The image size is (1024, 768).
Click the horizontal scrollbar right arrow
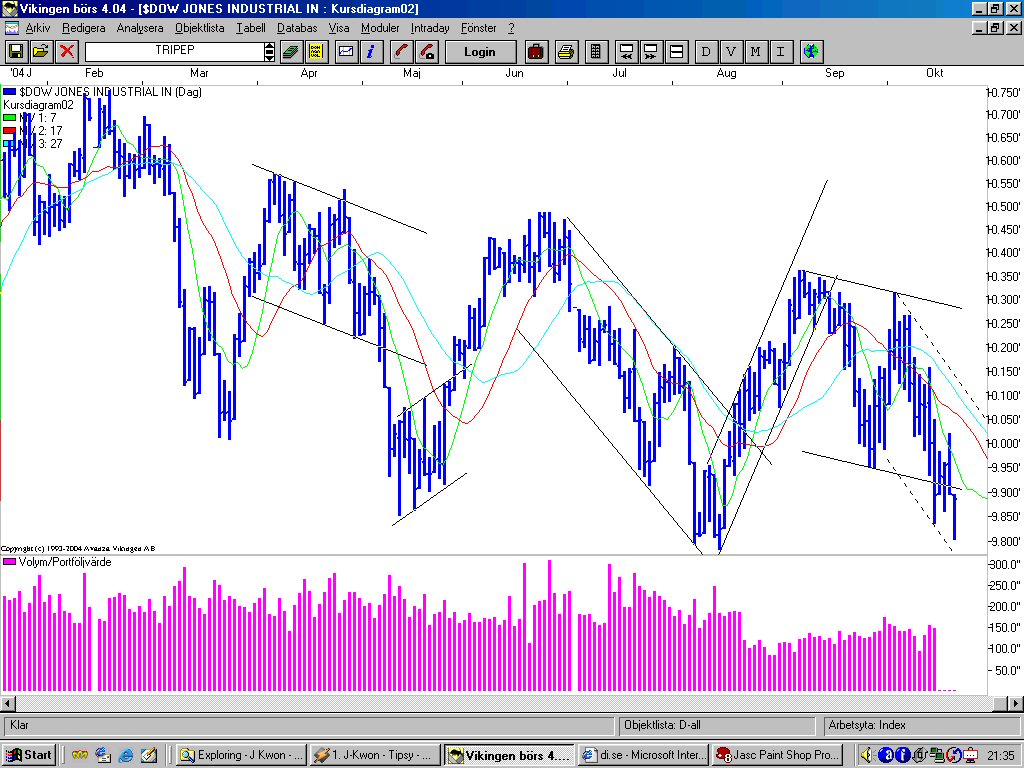tap(1016, 704)
